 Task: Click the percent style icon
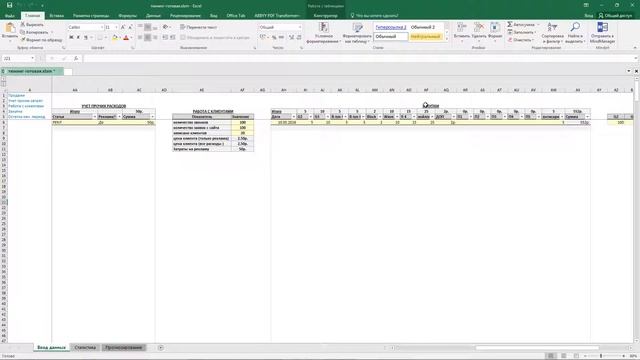pyautogui.click(x=274, y=38)
